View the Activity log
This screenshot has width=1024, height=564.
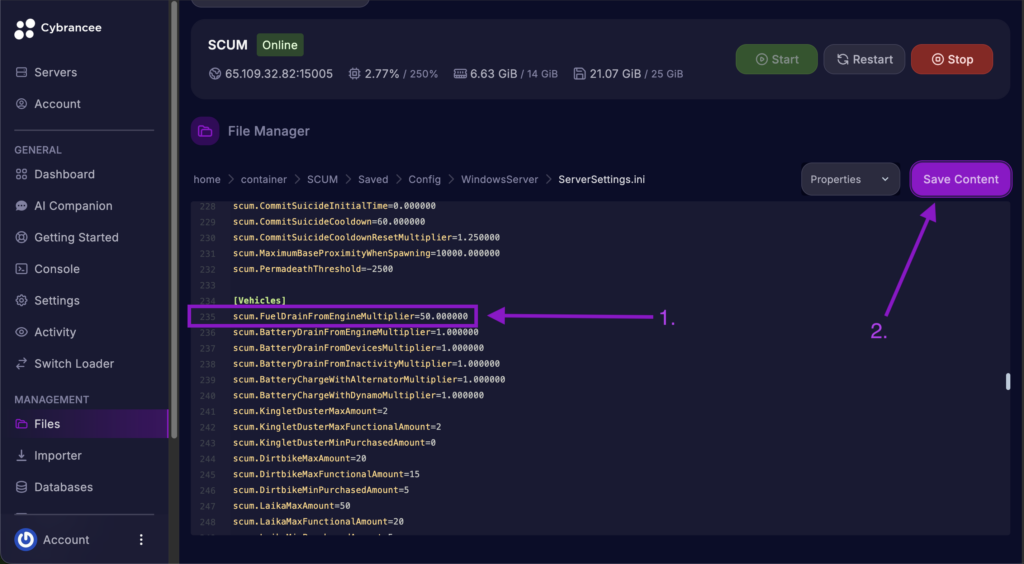55,332
